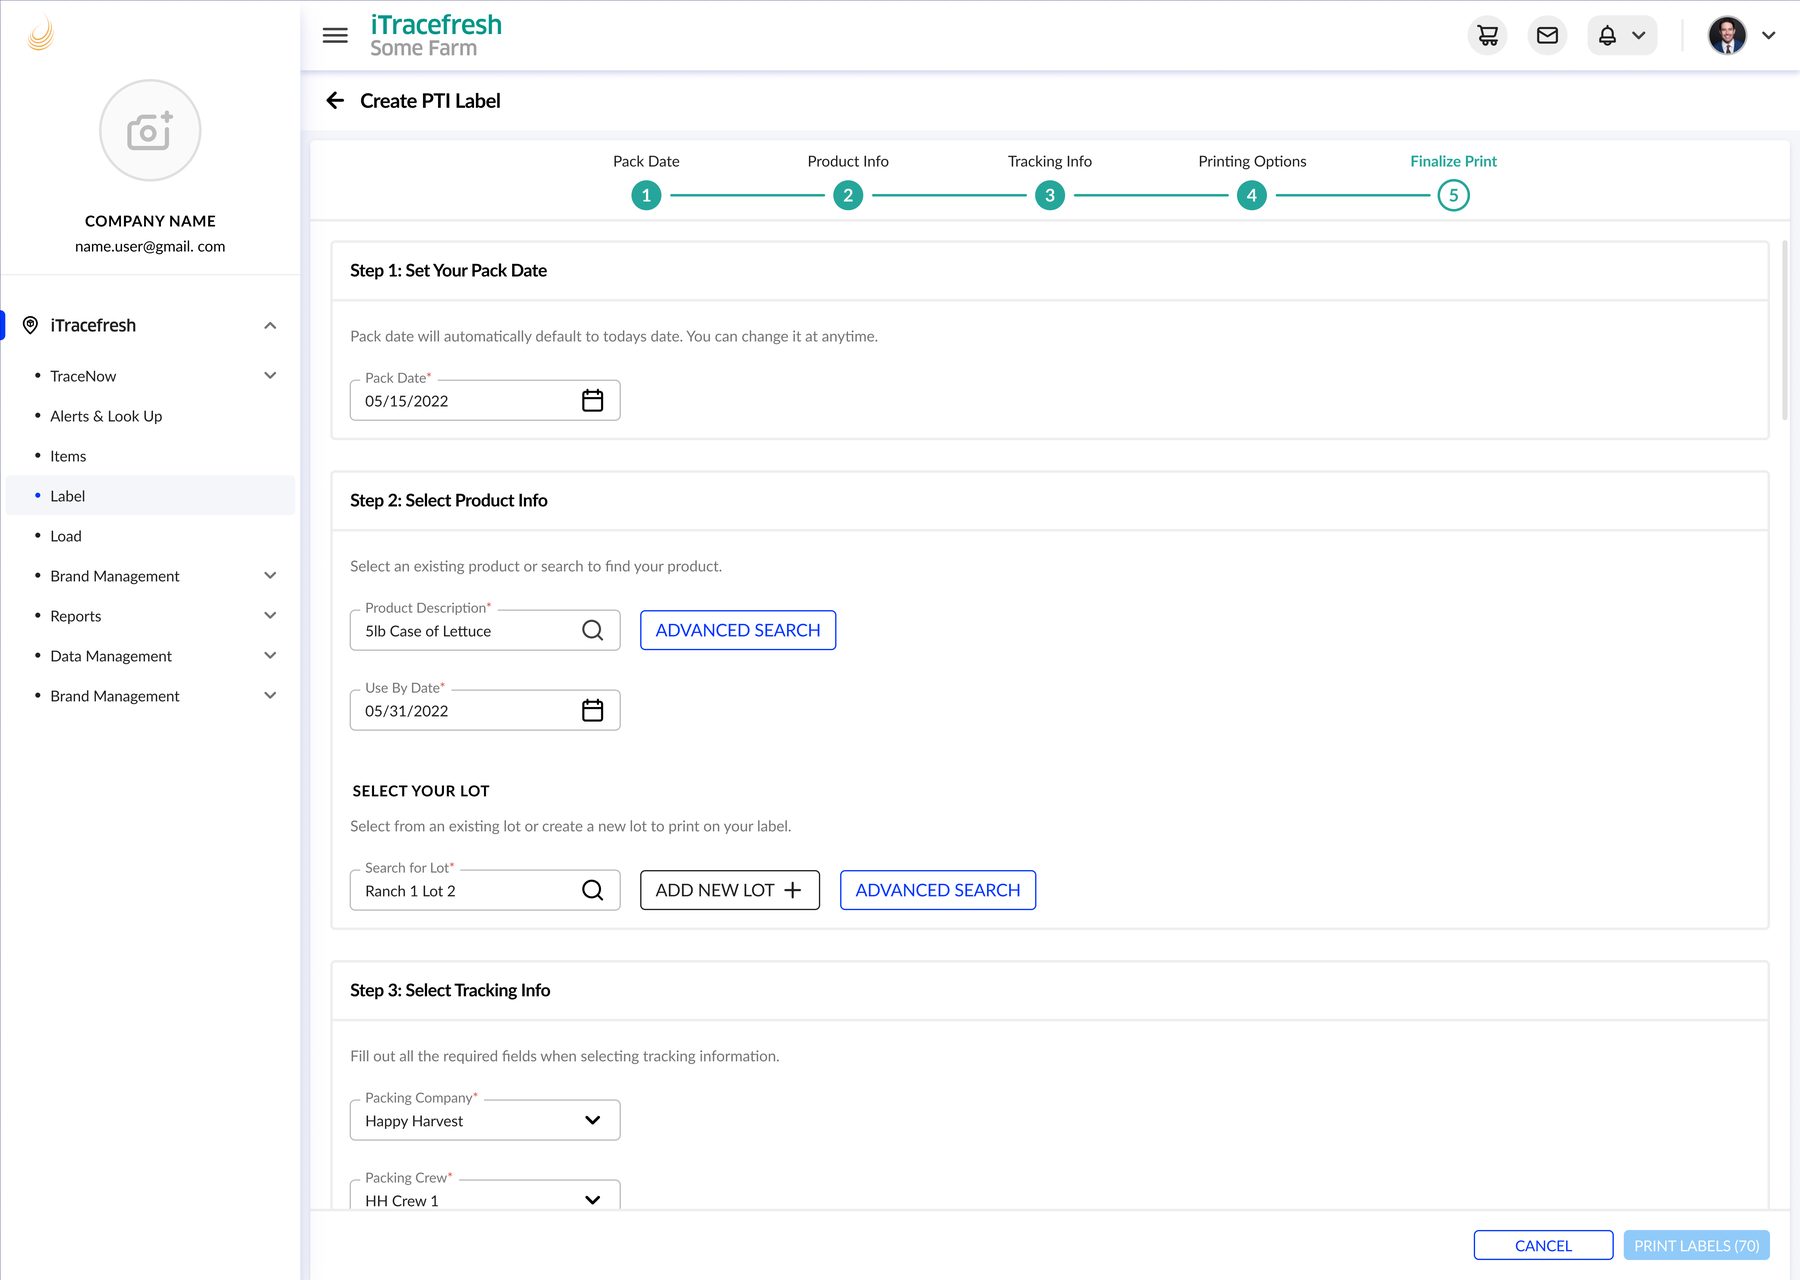Click the Product Description input field
Viewport: 1800px width, 1280px height.
coord(485,631)
